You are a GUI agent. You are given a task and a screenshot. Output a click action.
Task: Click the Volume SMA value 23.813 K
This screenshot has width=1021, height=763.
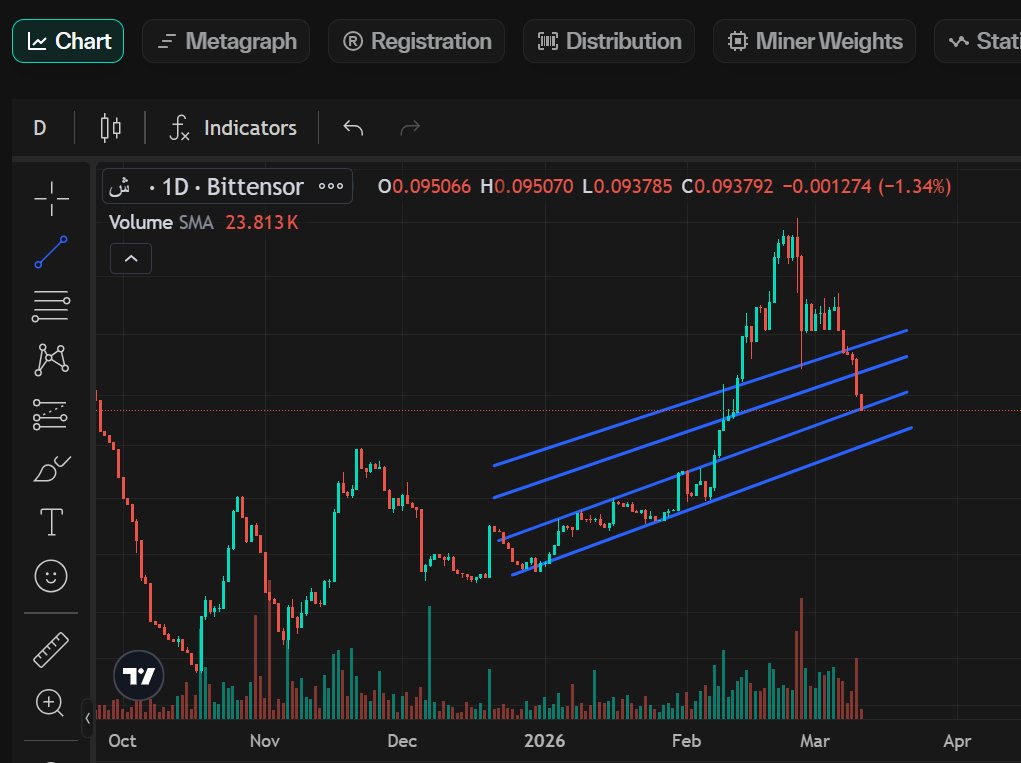pos(262,223)
